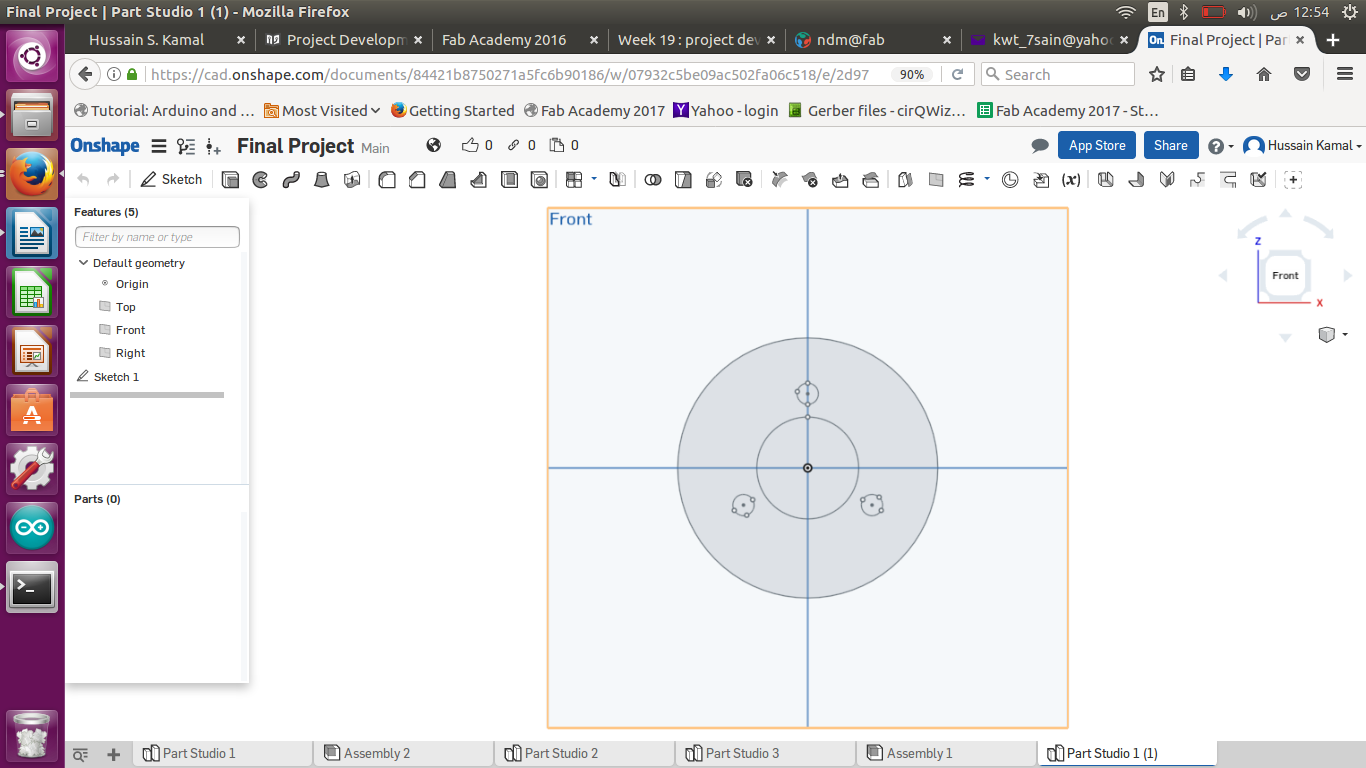Choose the Fillet tool icon
The image size is (1366, 768).
[x=387, y=180]
